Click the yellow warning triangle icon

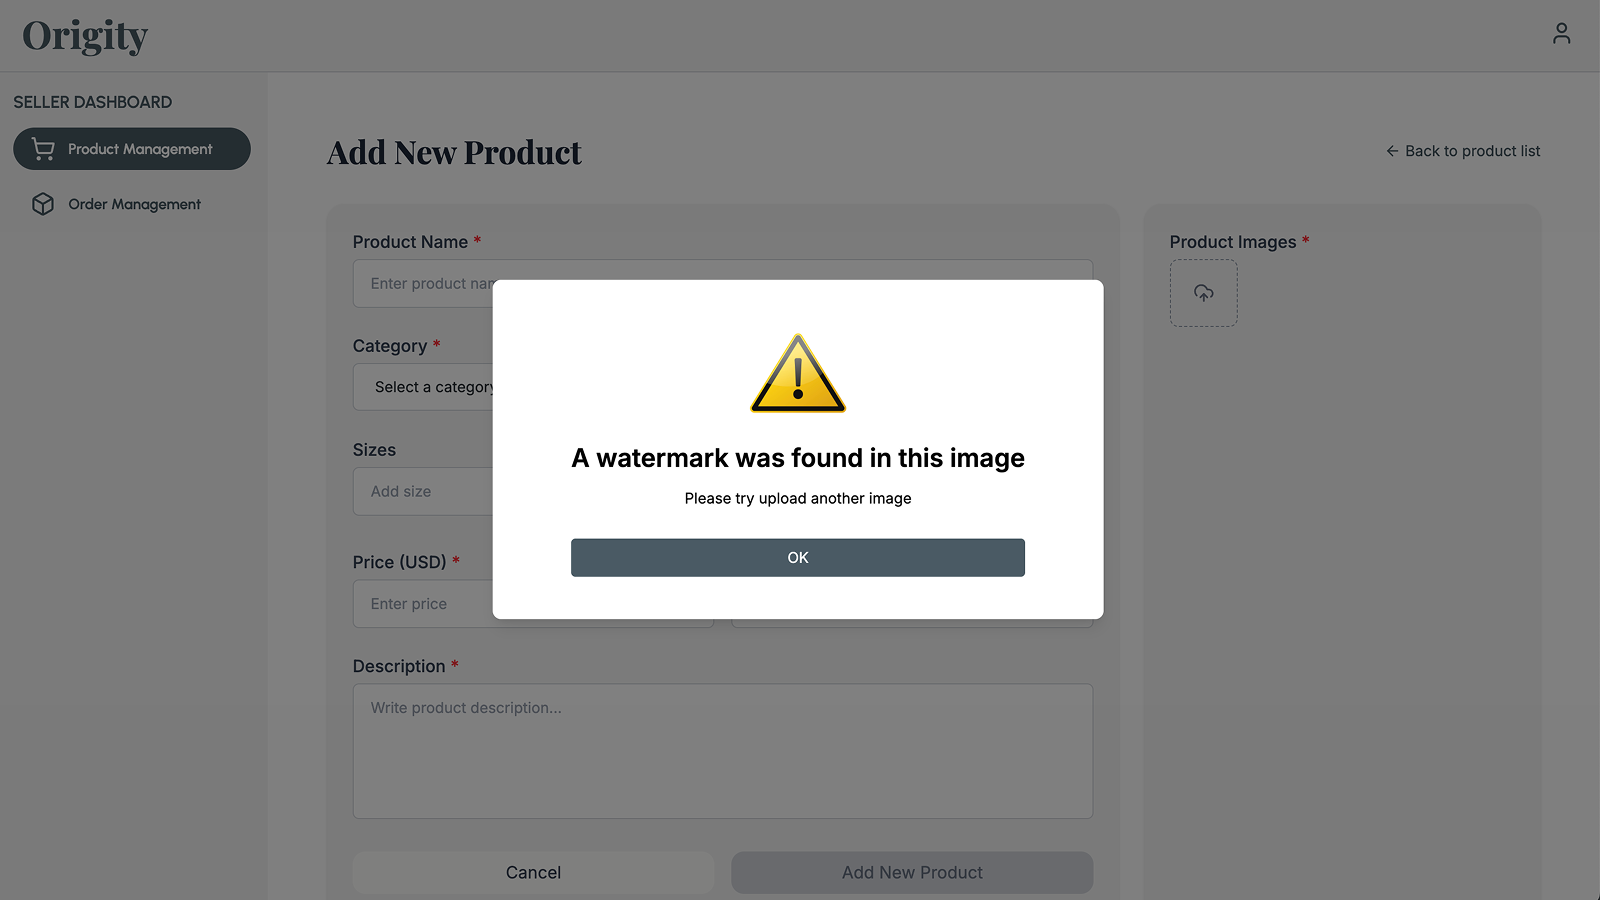click(798, 374)
